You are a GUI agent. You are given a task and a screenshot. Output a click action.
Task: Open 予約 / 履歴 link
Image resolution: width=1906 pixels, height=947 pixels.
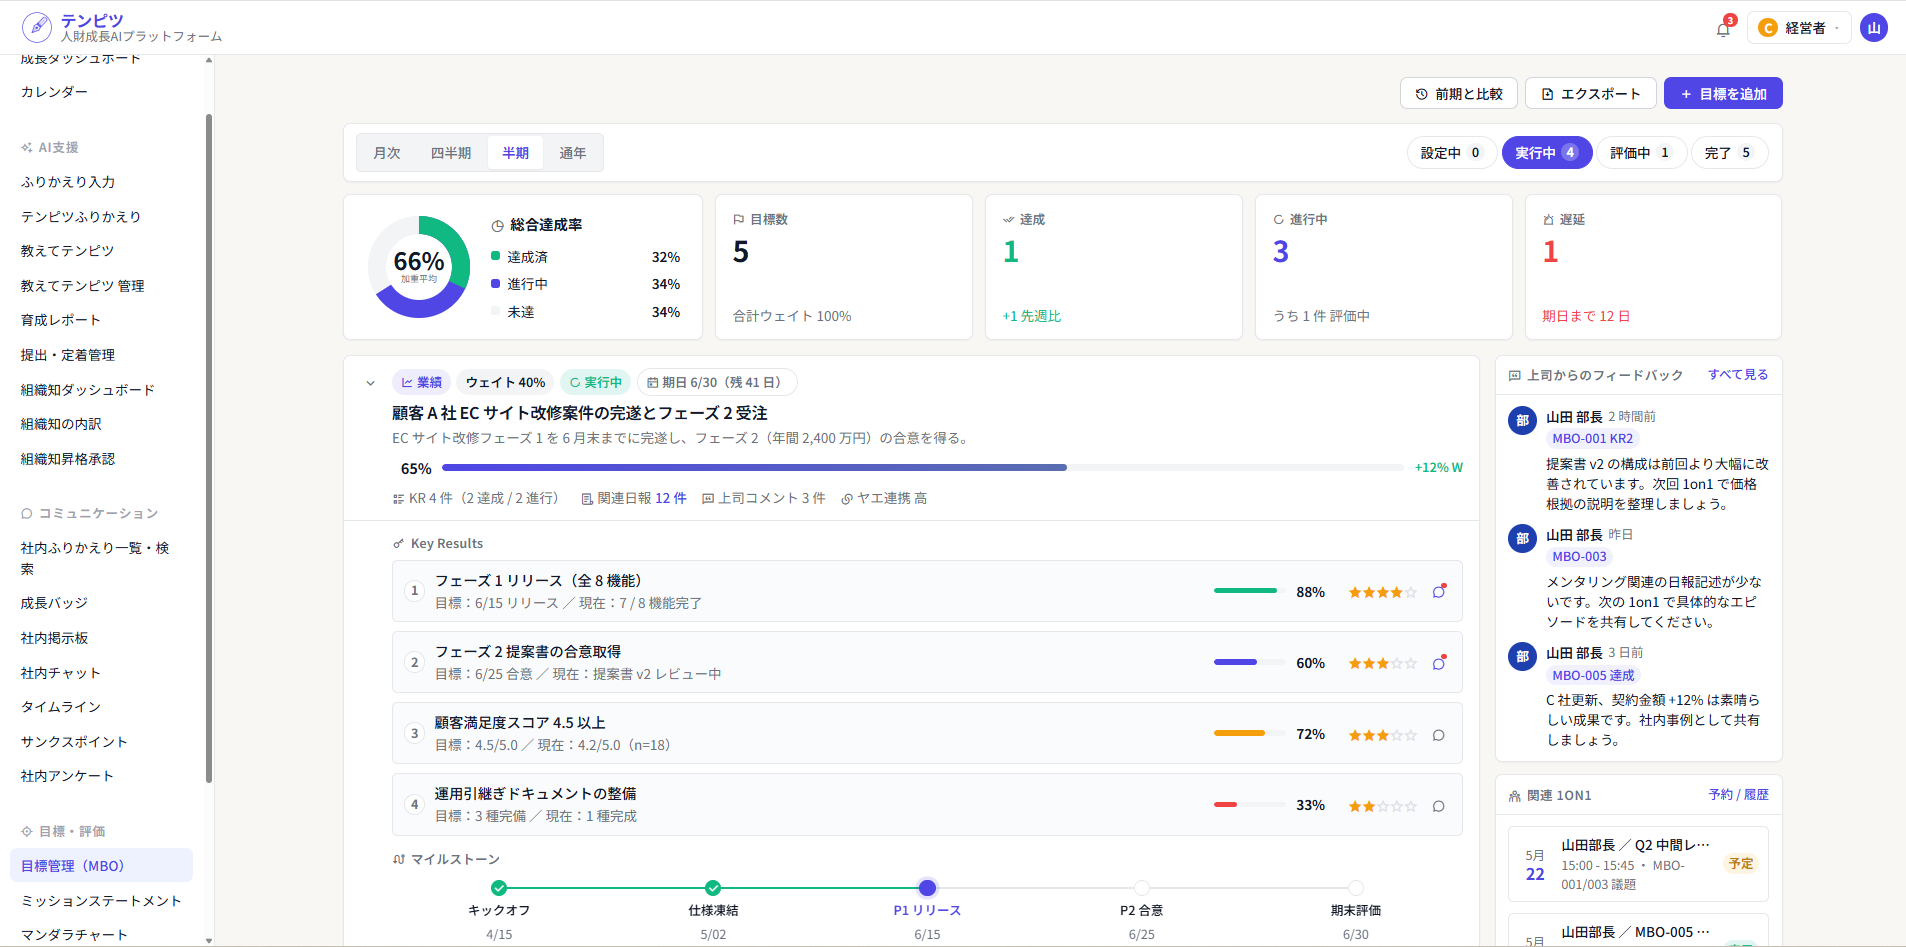tap(1739, 795)
